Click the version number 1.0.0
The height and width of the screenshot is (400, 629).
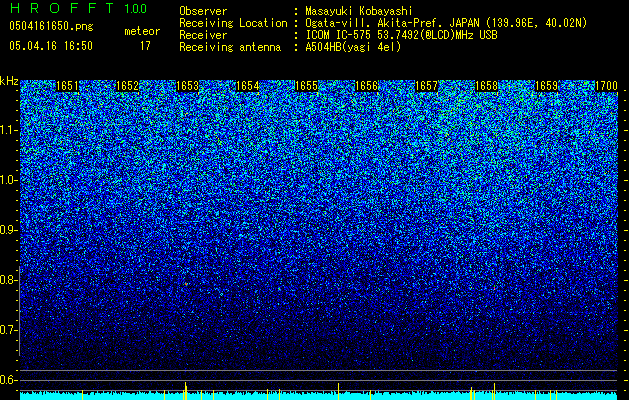click(136, 9)
